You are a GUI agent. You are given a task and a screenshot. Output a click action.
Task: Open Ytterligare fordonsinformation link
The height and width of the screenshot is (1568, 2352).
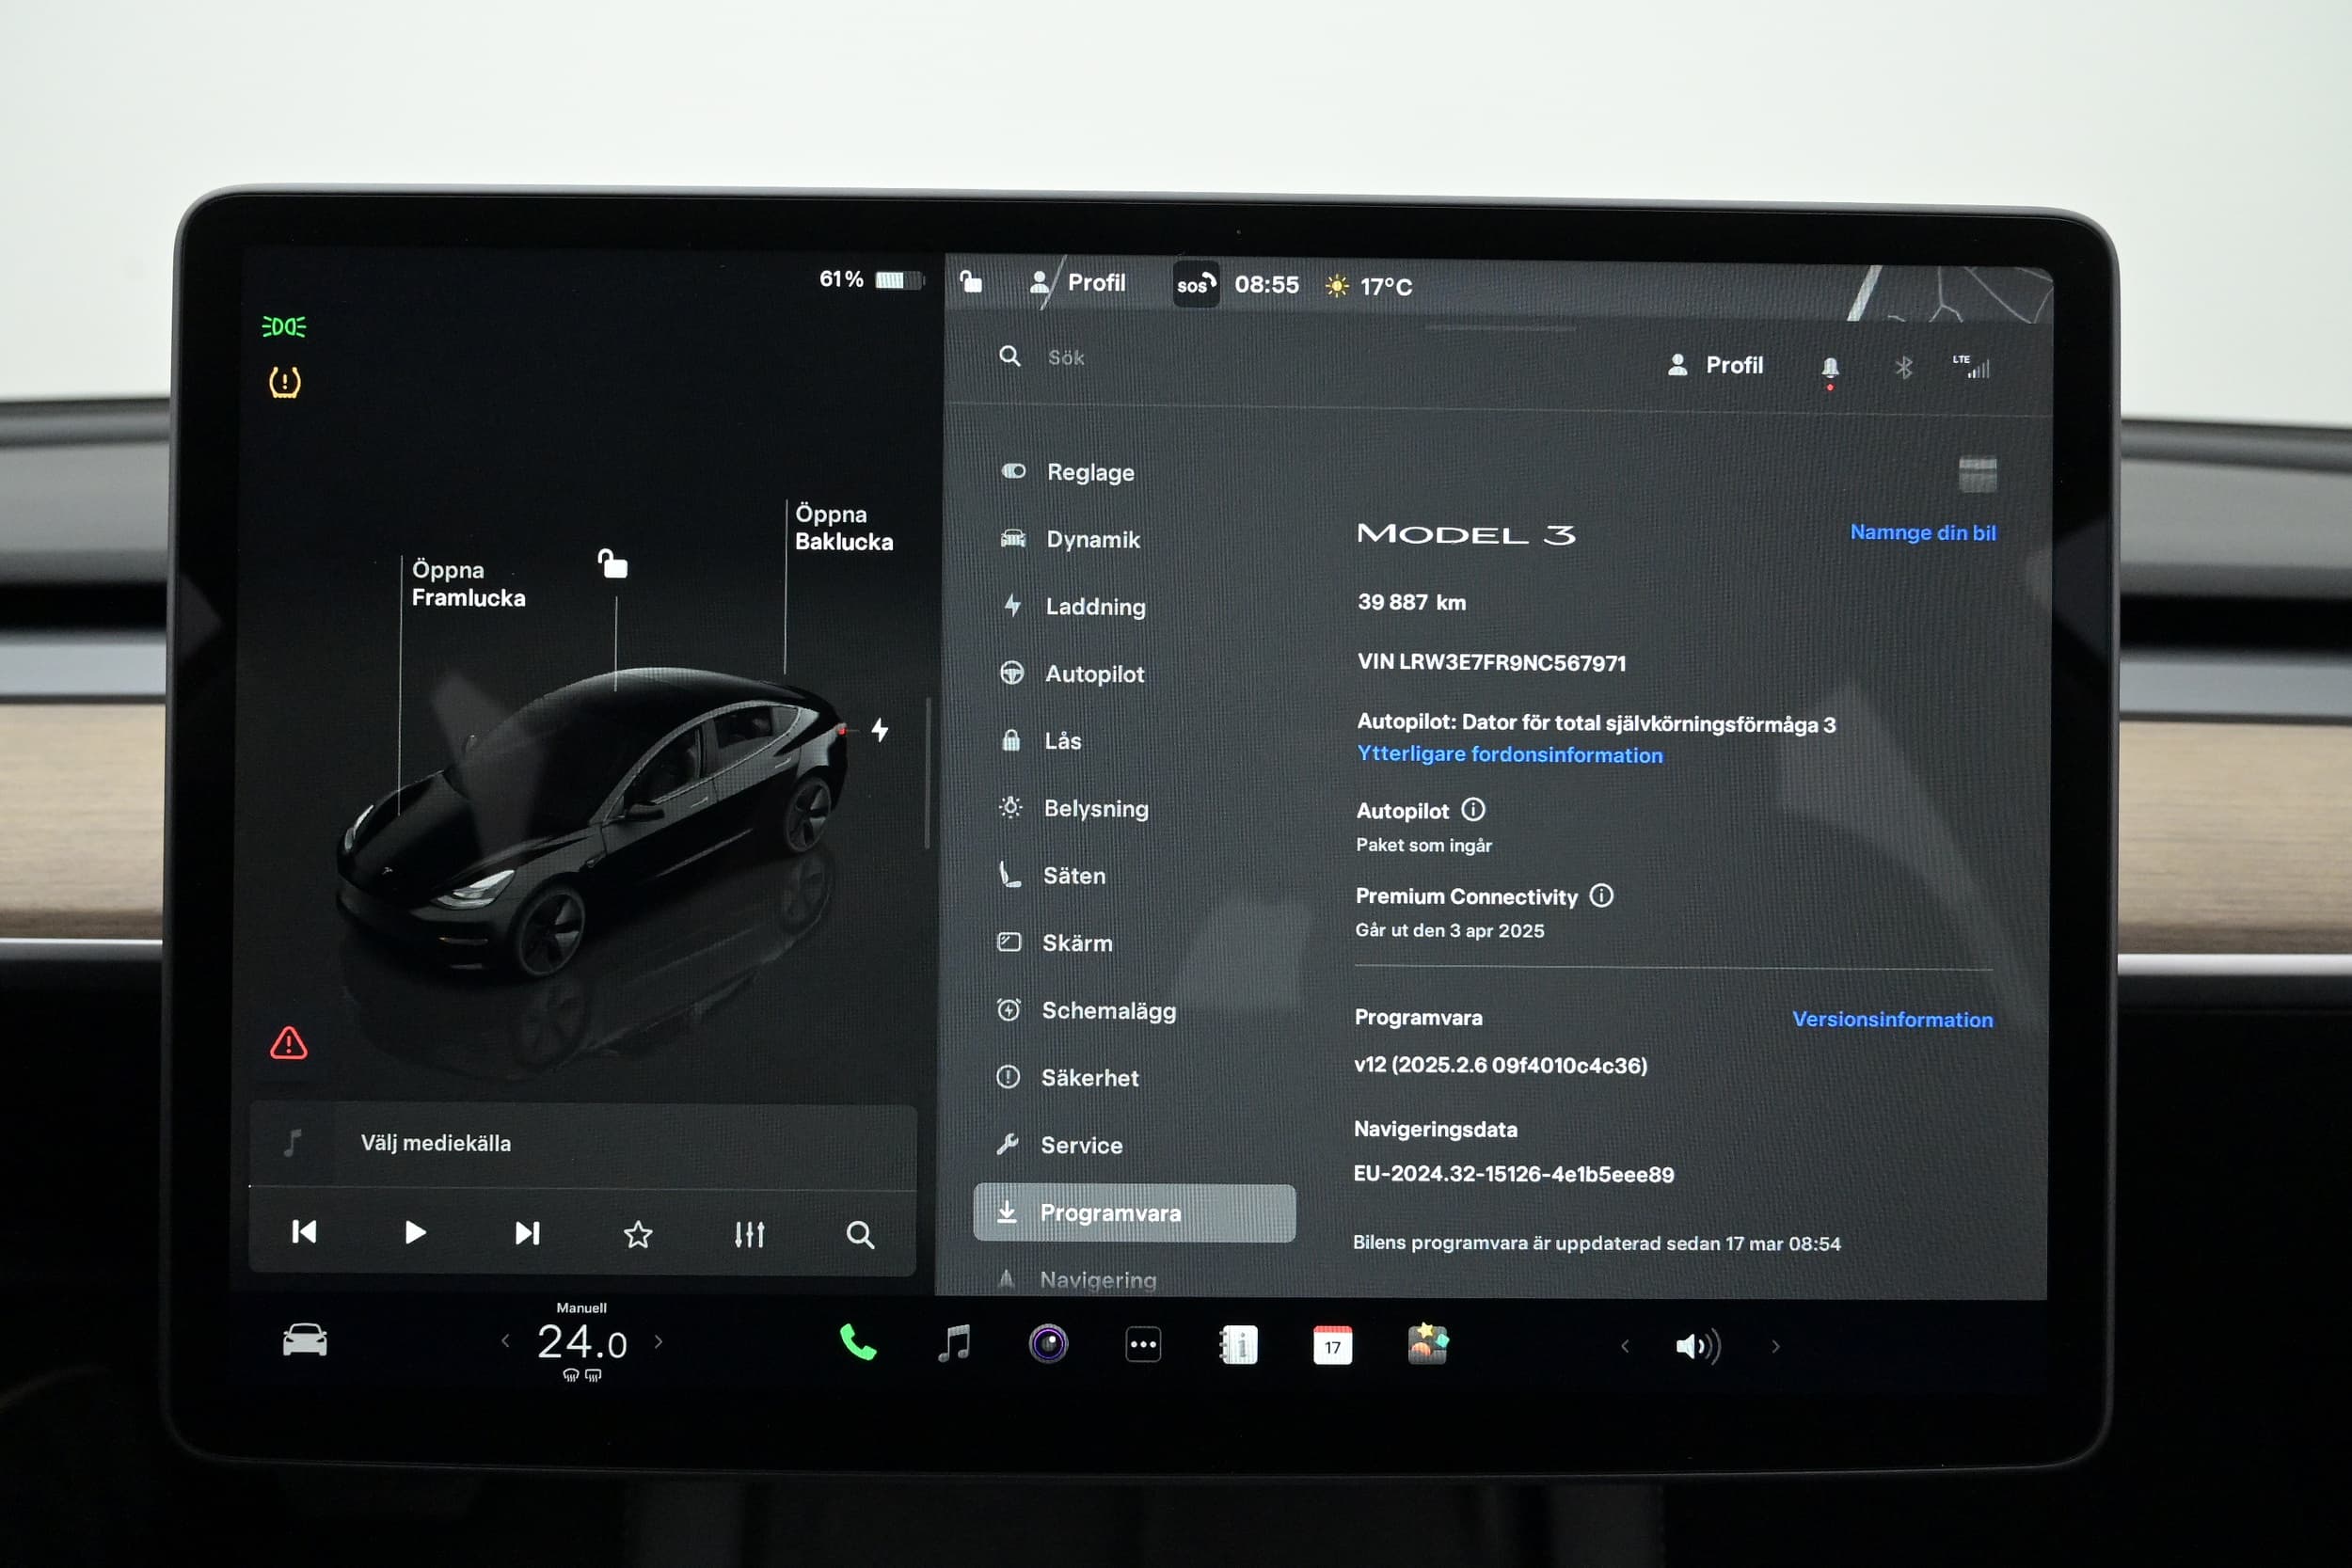tap(1509, 755)
